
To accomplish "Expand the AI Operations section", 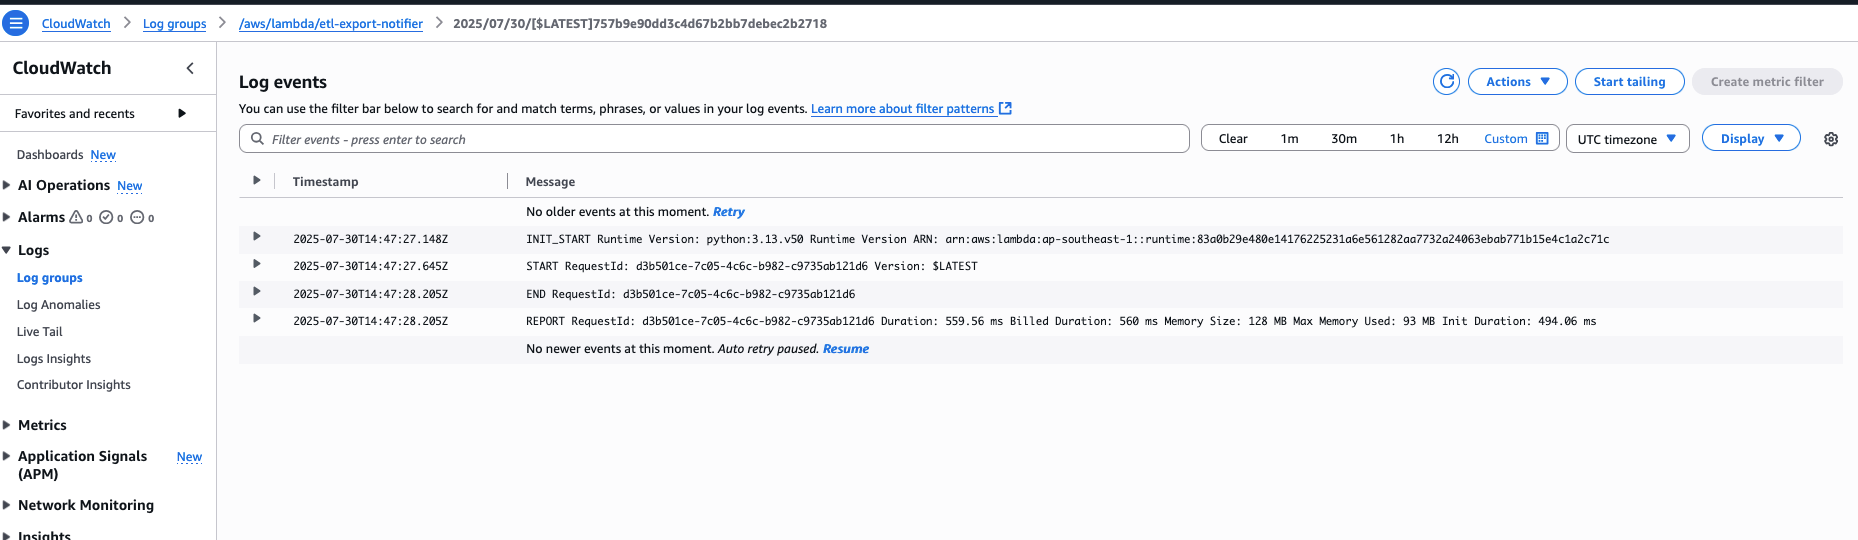I will coord(7,185).
